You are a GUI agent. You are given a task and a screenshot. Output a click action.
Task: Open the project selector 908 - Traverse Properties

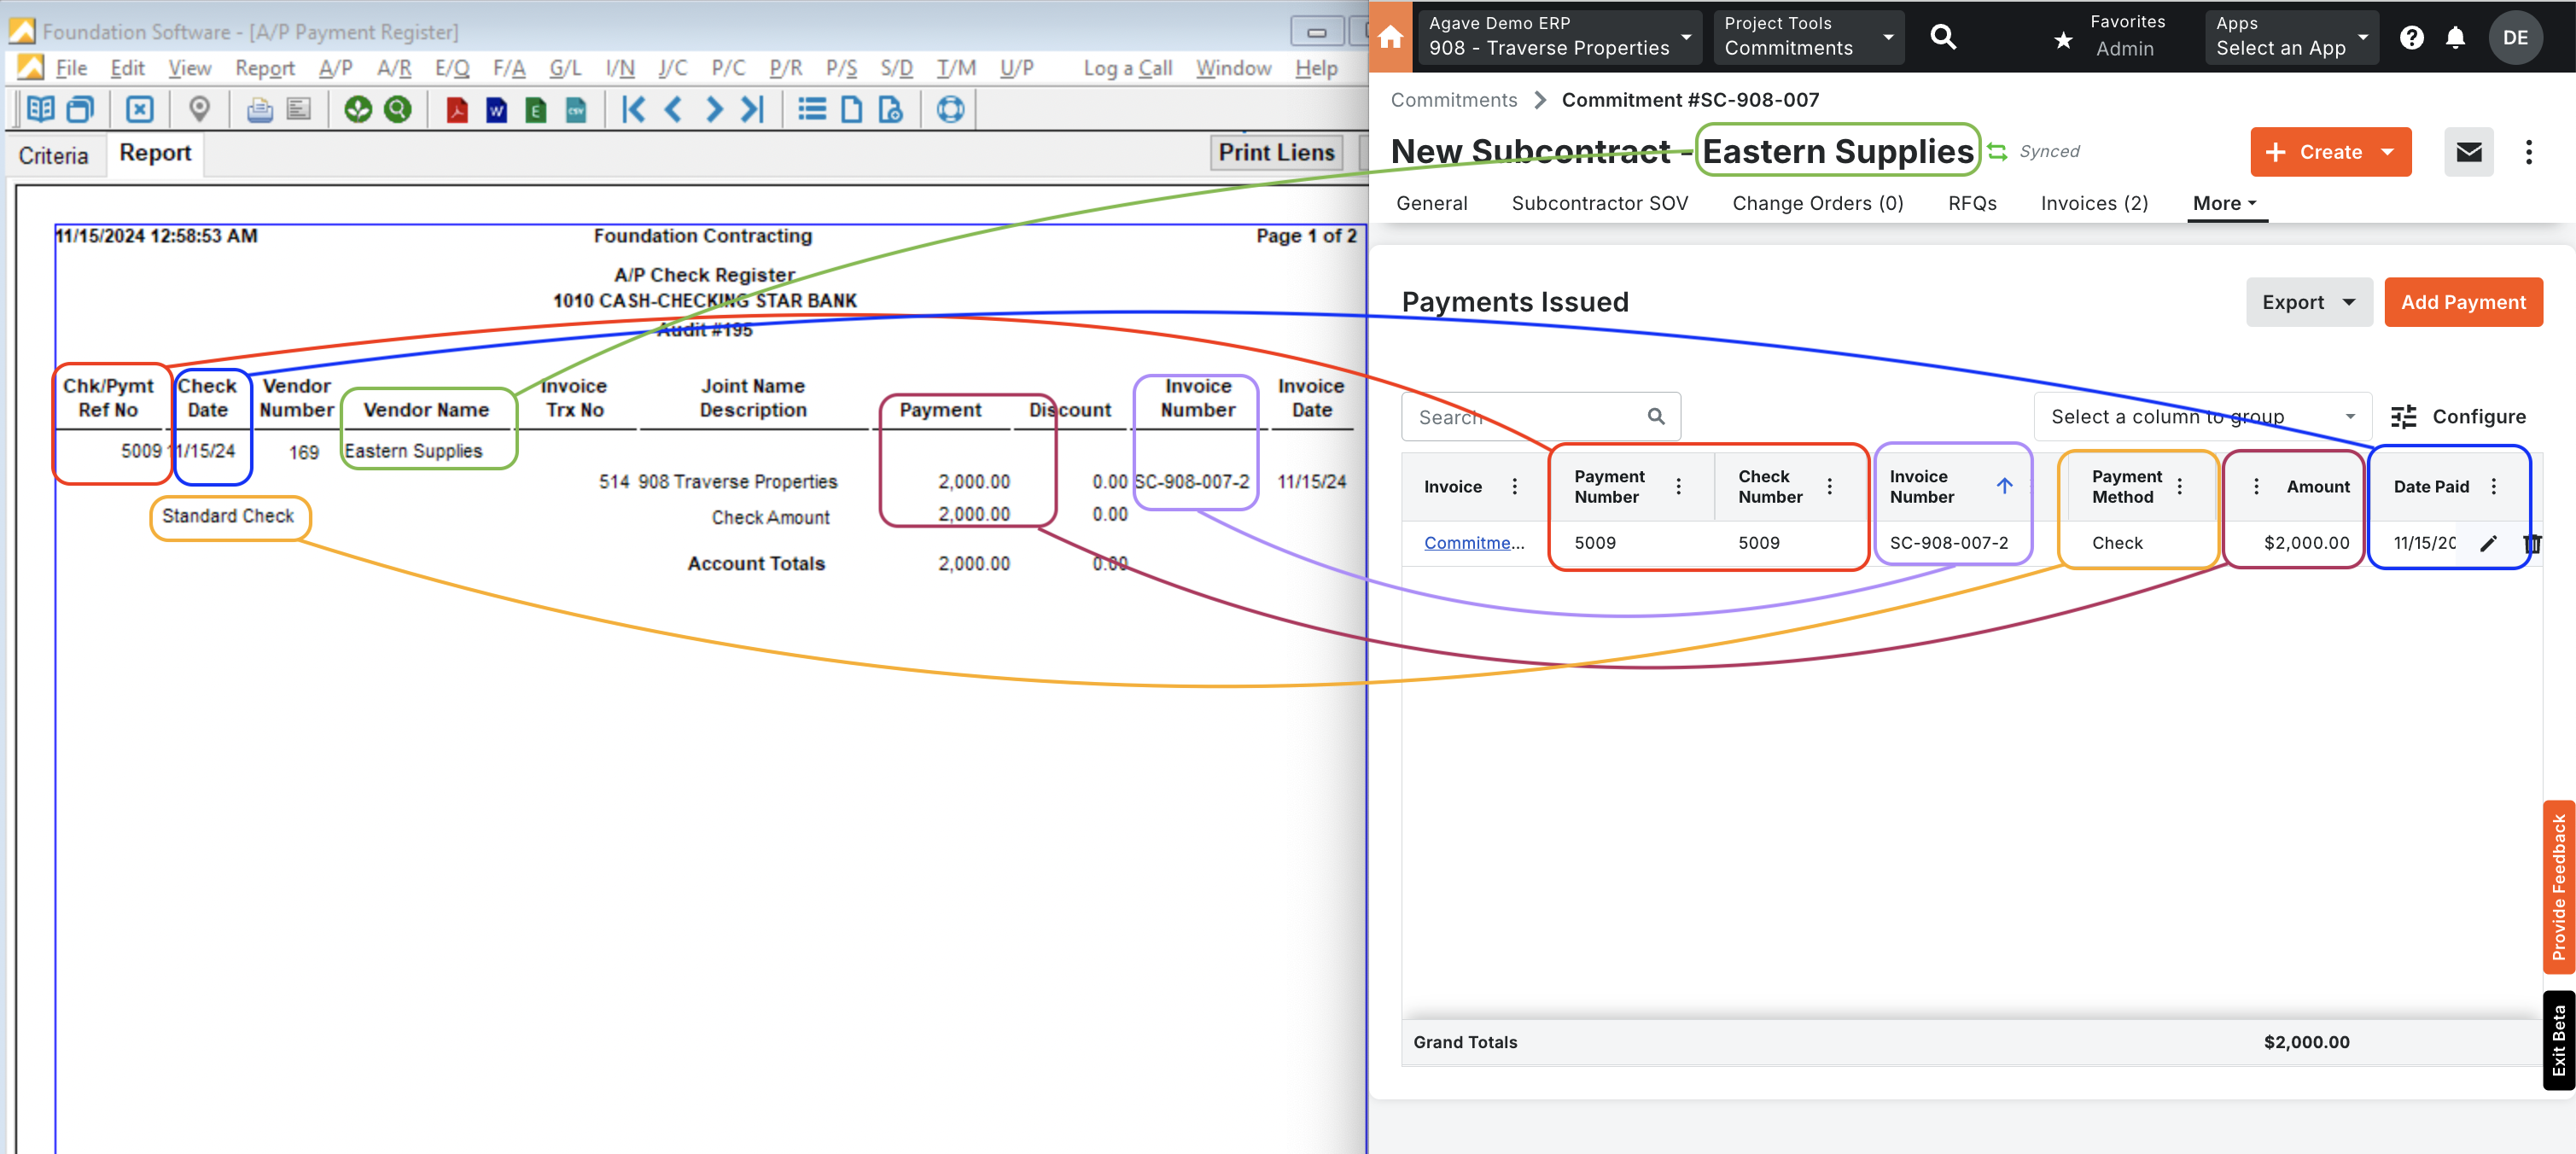1559,37
